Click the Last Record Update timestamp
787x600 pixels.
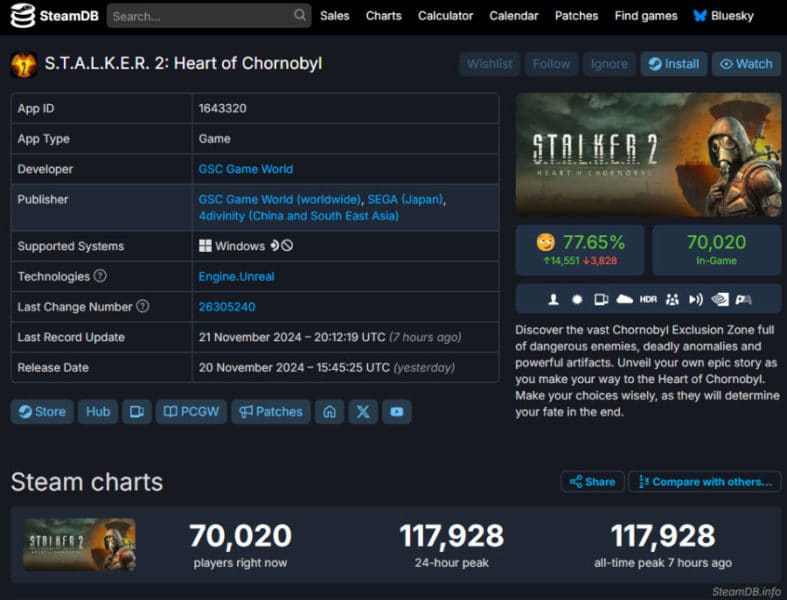(x=330, y=337)
